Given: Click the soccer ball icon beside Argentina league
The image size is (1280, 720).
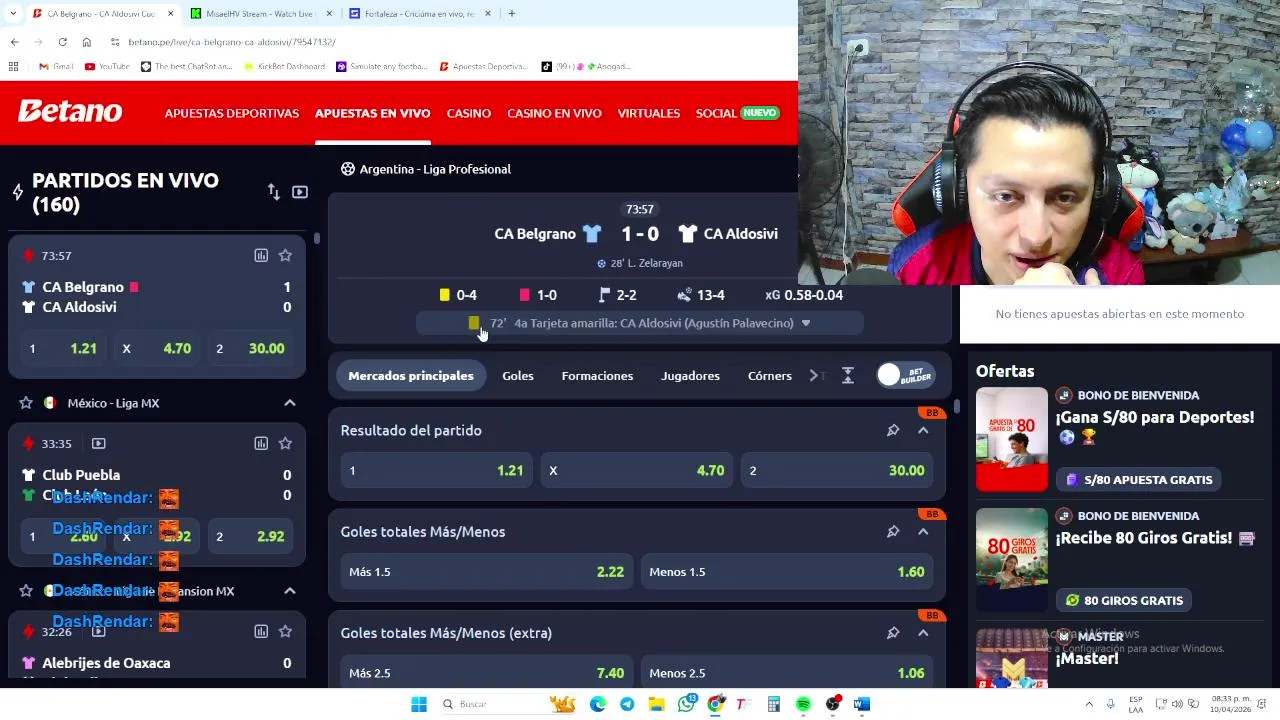Looking at the screenshot, I should 348,169.
